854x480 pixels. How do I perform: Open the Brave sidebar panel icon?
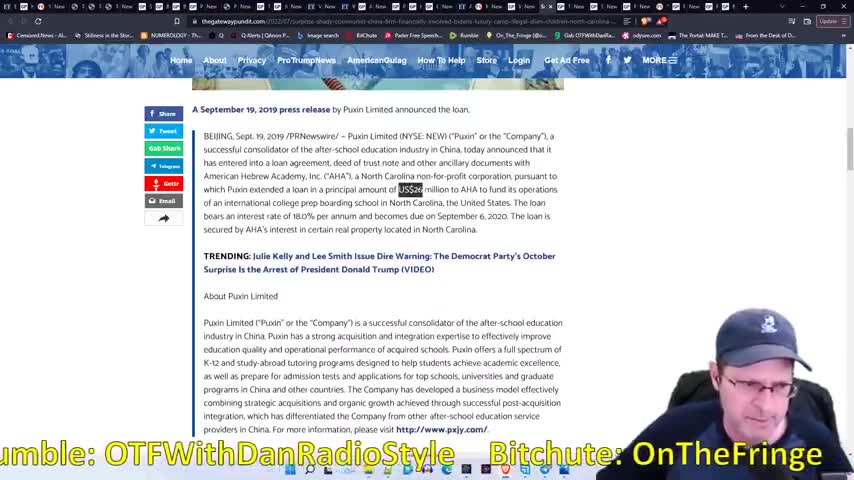pos(791,21)
